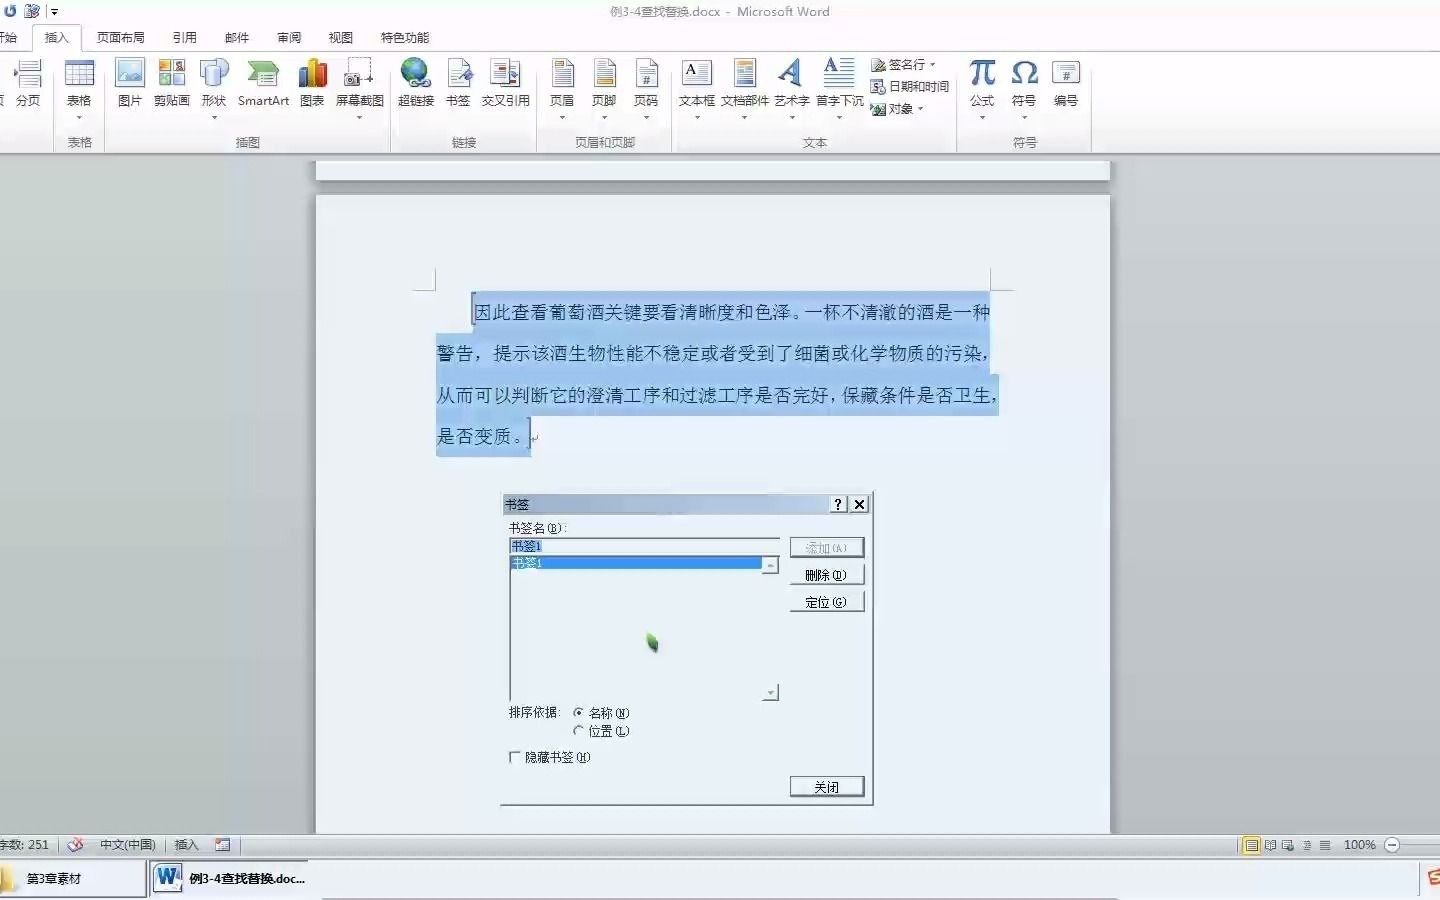1440x900 pixels.
Task: Switch to full screen reading view
Action: click(x=1270, y=845)
